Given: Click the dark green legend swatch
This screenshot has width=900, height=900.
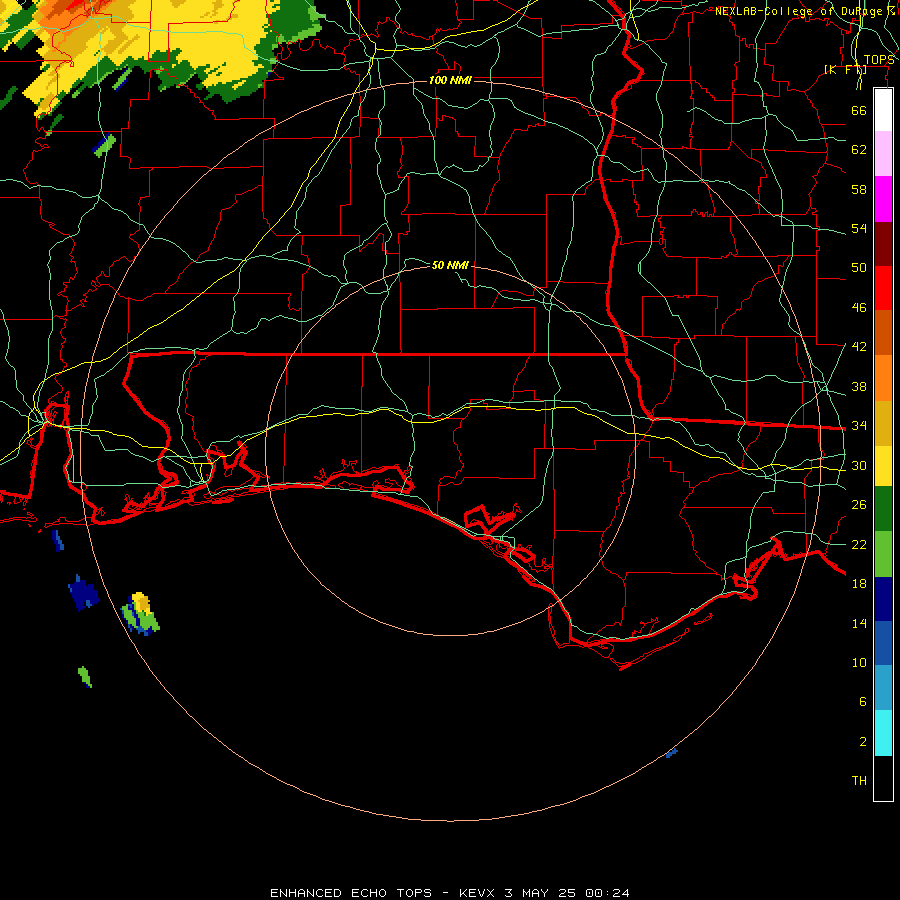Looking at the screenshot, I should click(883, 509).
